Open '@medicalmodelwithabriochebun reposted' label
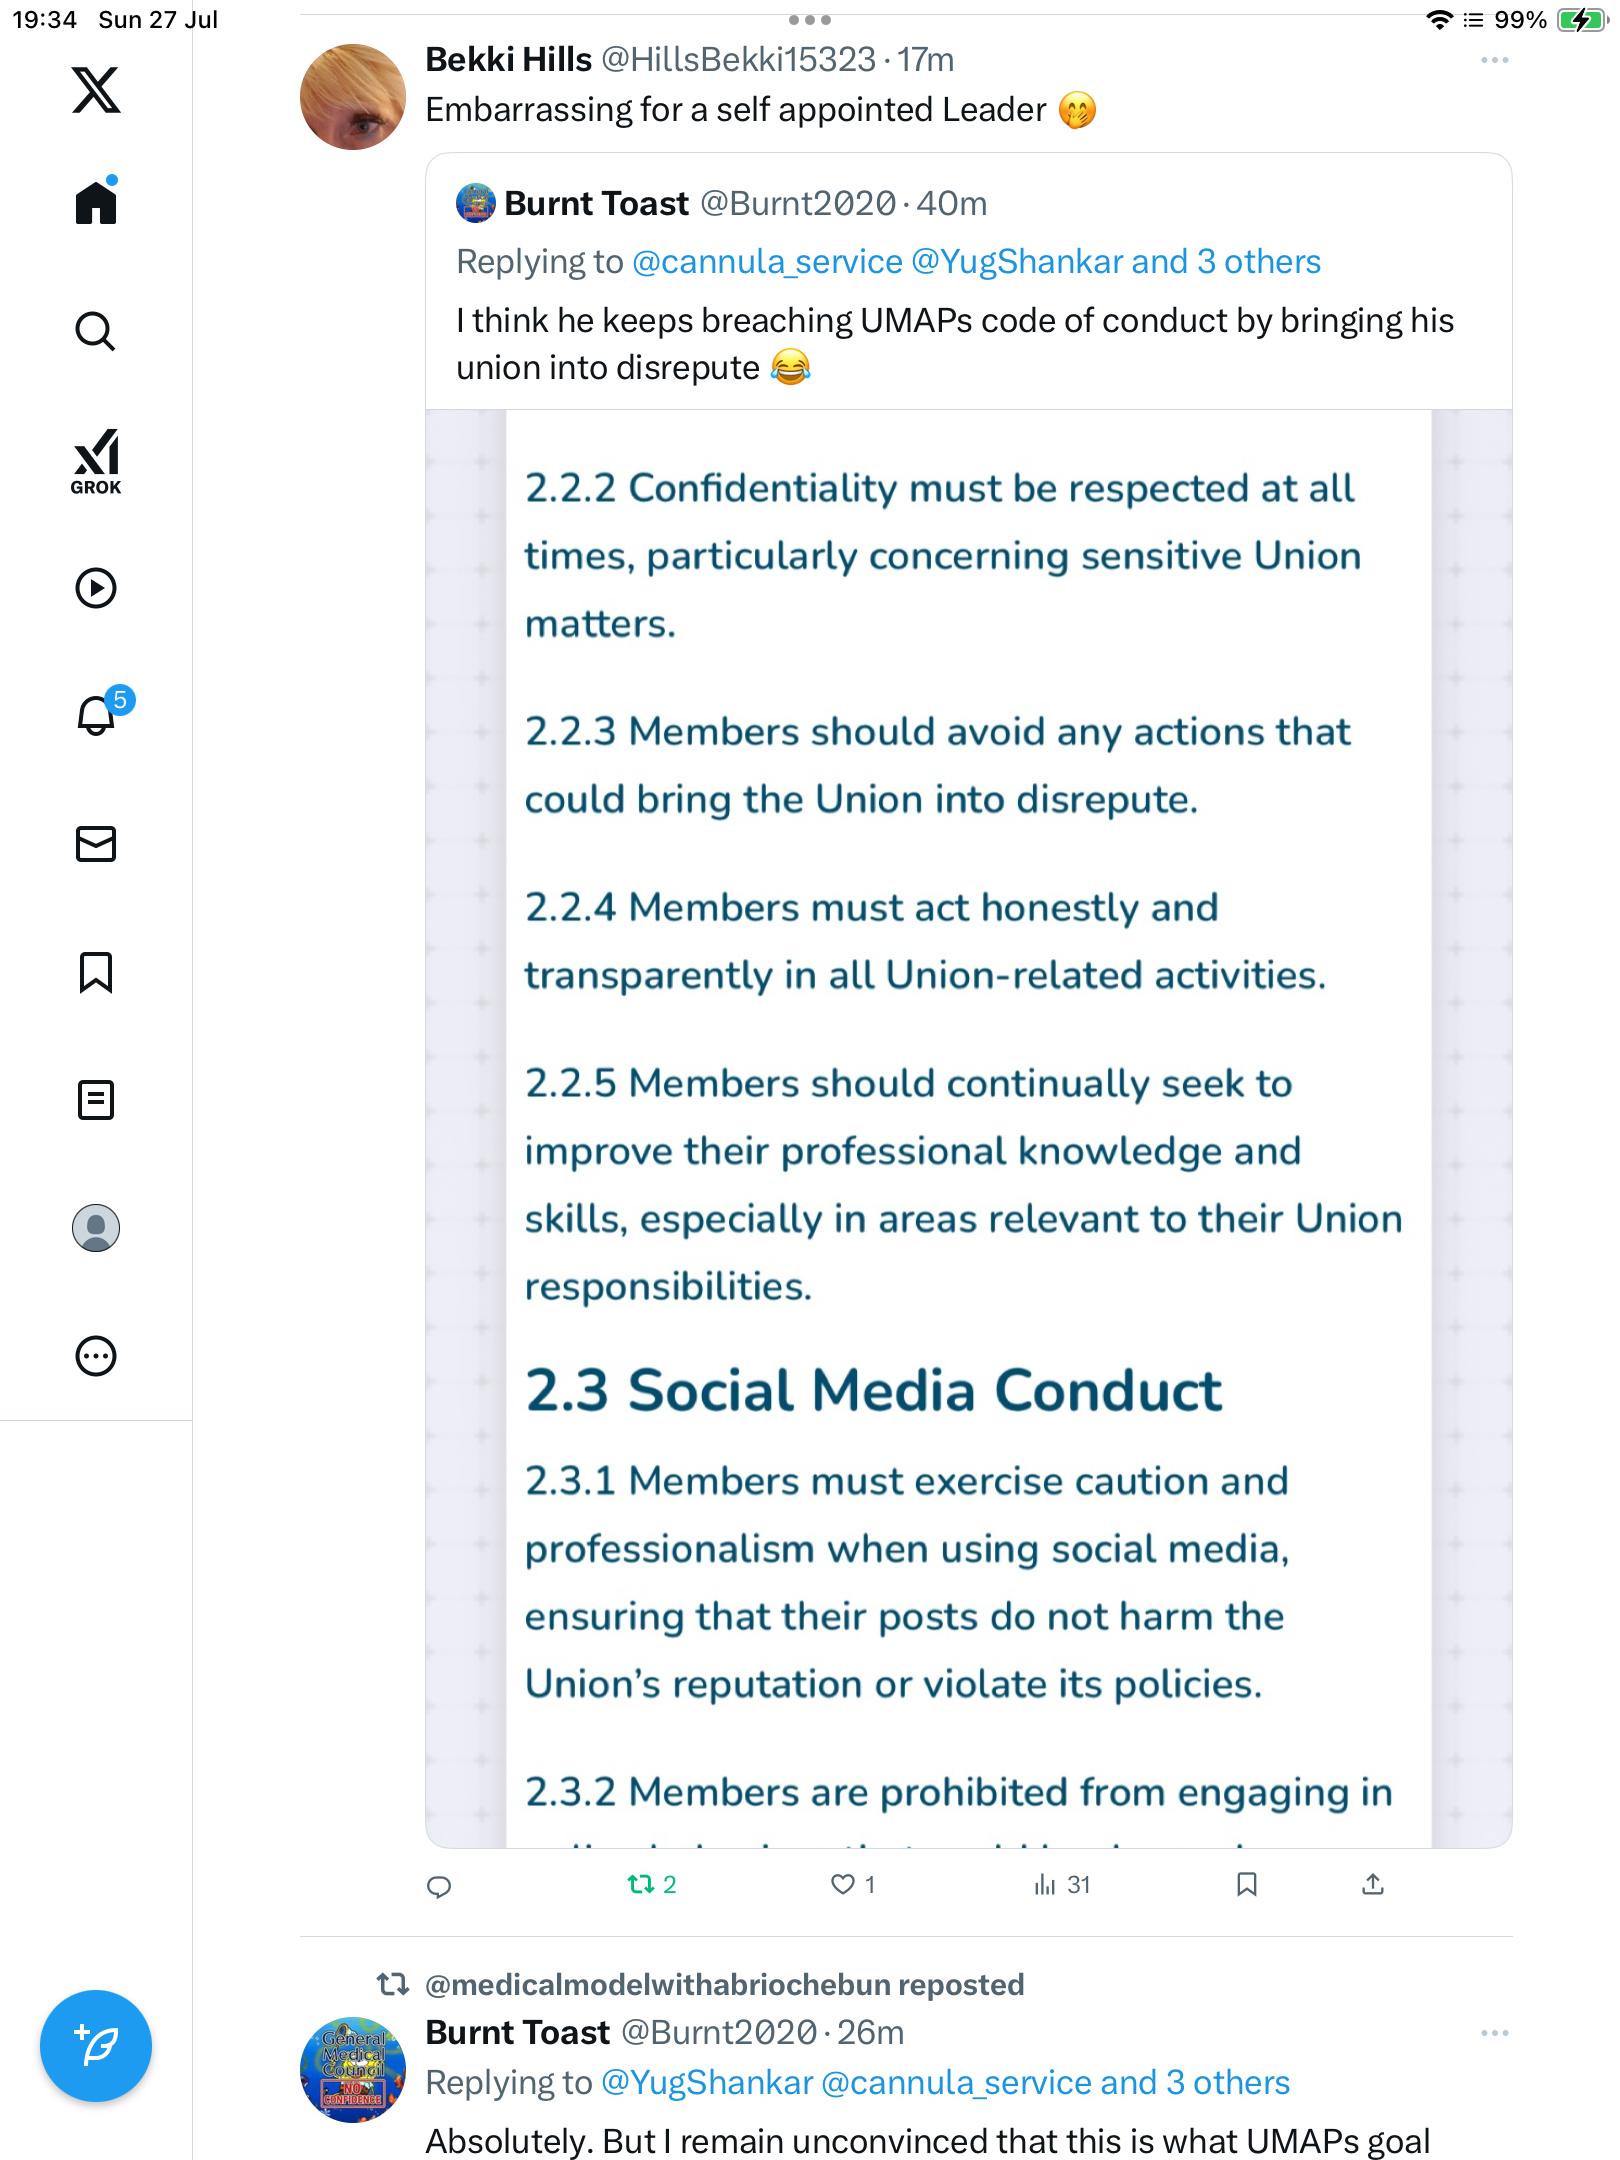The width and height of the screenshot is (1620, 2160). pos(725,1984)
